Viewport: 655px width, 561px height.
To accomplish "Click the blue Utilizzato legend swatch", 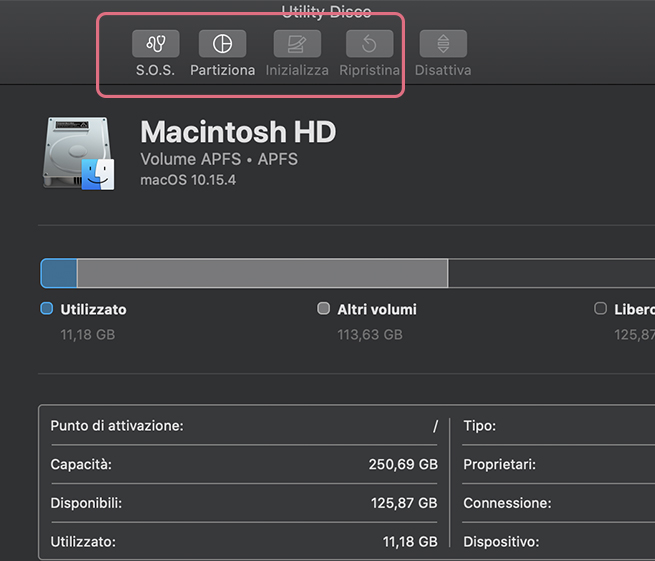I will [x=46, y=309].
